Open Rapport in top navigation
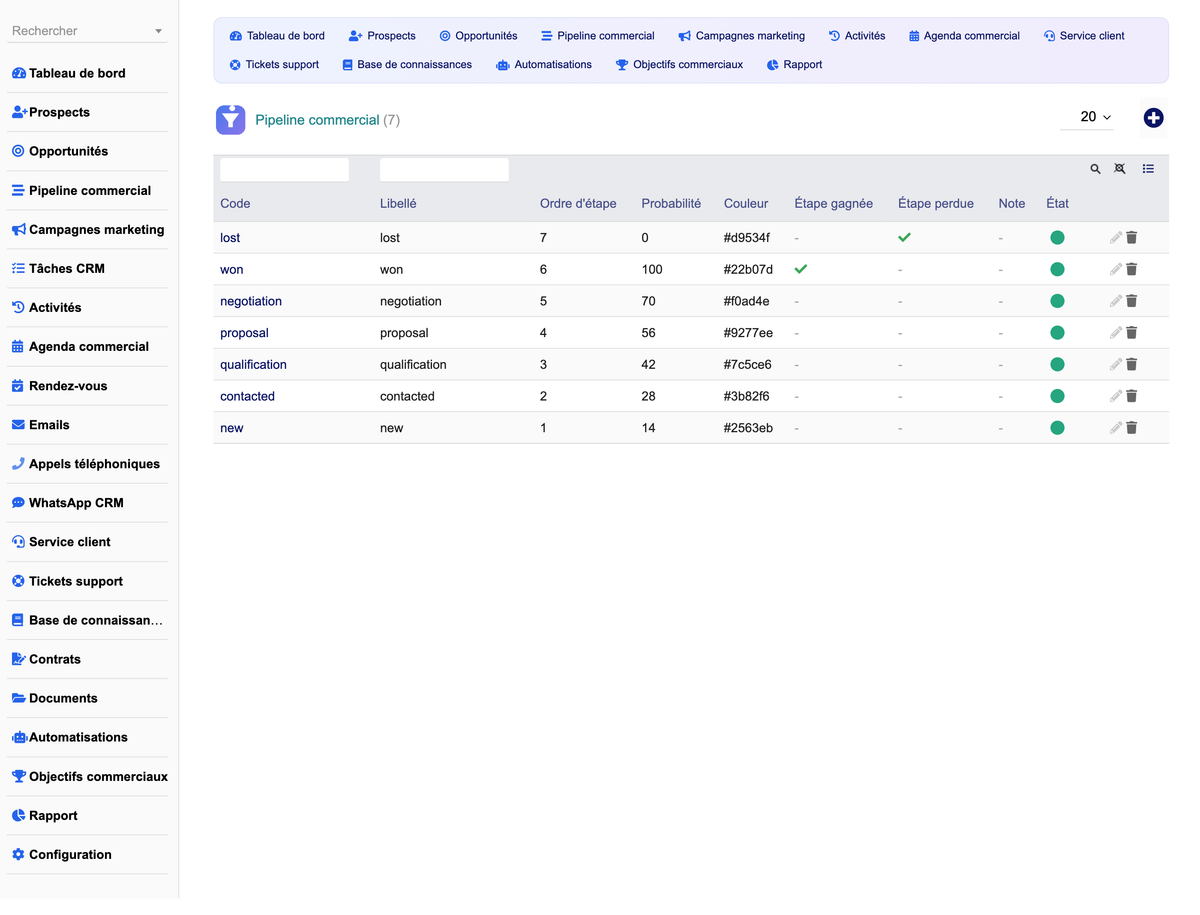Viewport: 1200px width, 915px height. click(x=794, y=65)
